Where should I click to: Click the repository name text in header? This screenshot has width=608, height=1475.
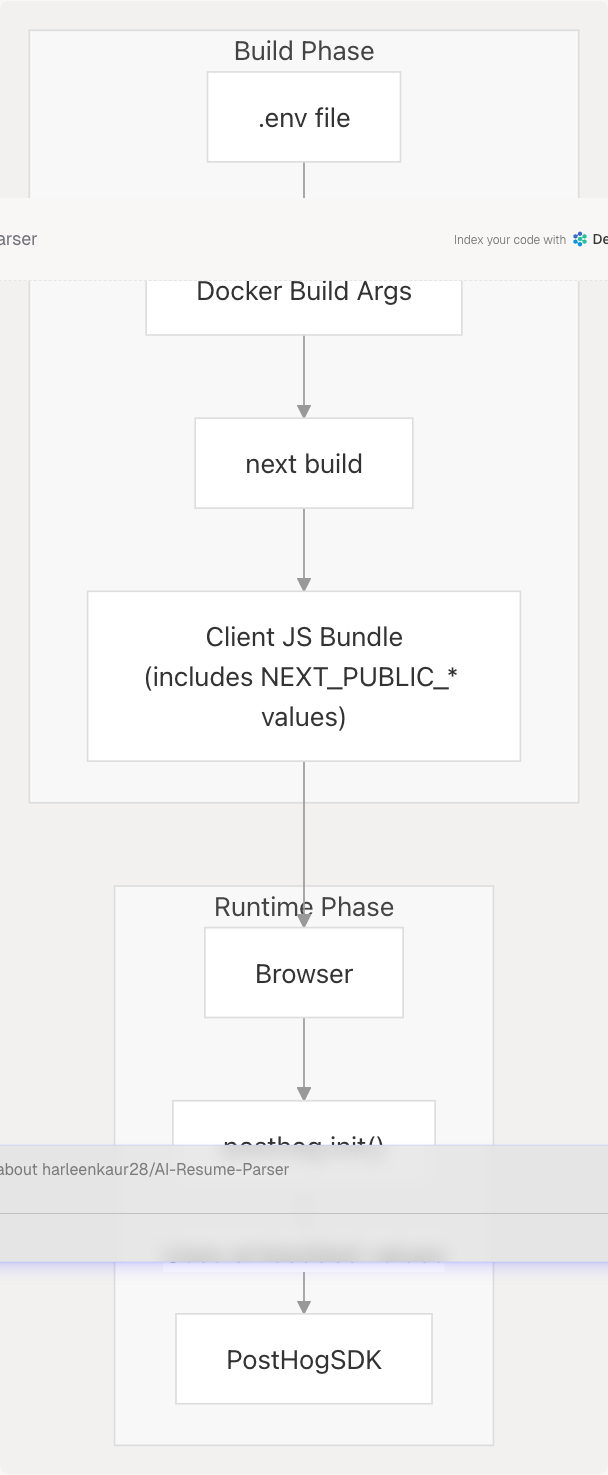pyautogui.click(x=18, y=239)
